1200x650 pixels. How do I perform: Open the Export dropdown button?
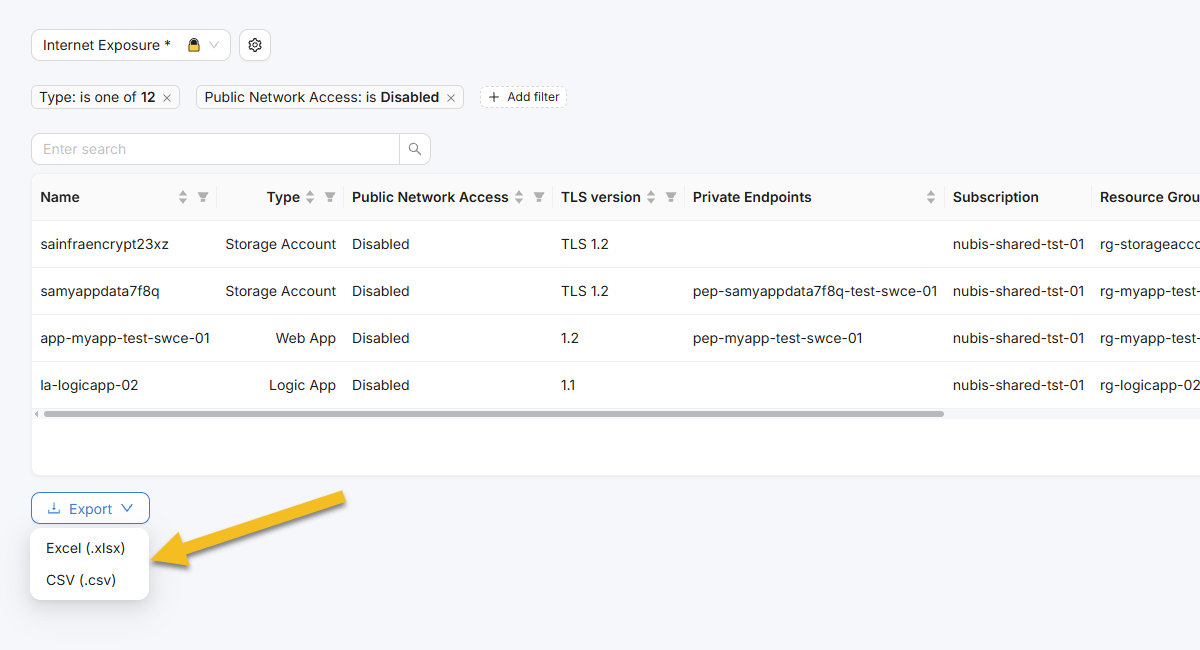click(x=90, y=508)
